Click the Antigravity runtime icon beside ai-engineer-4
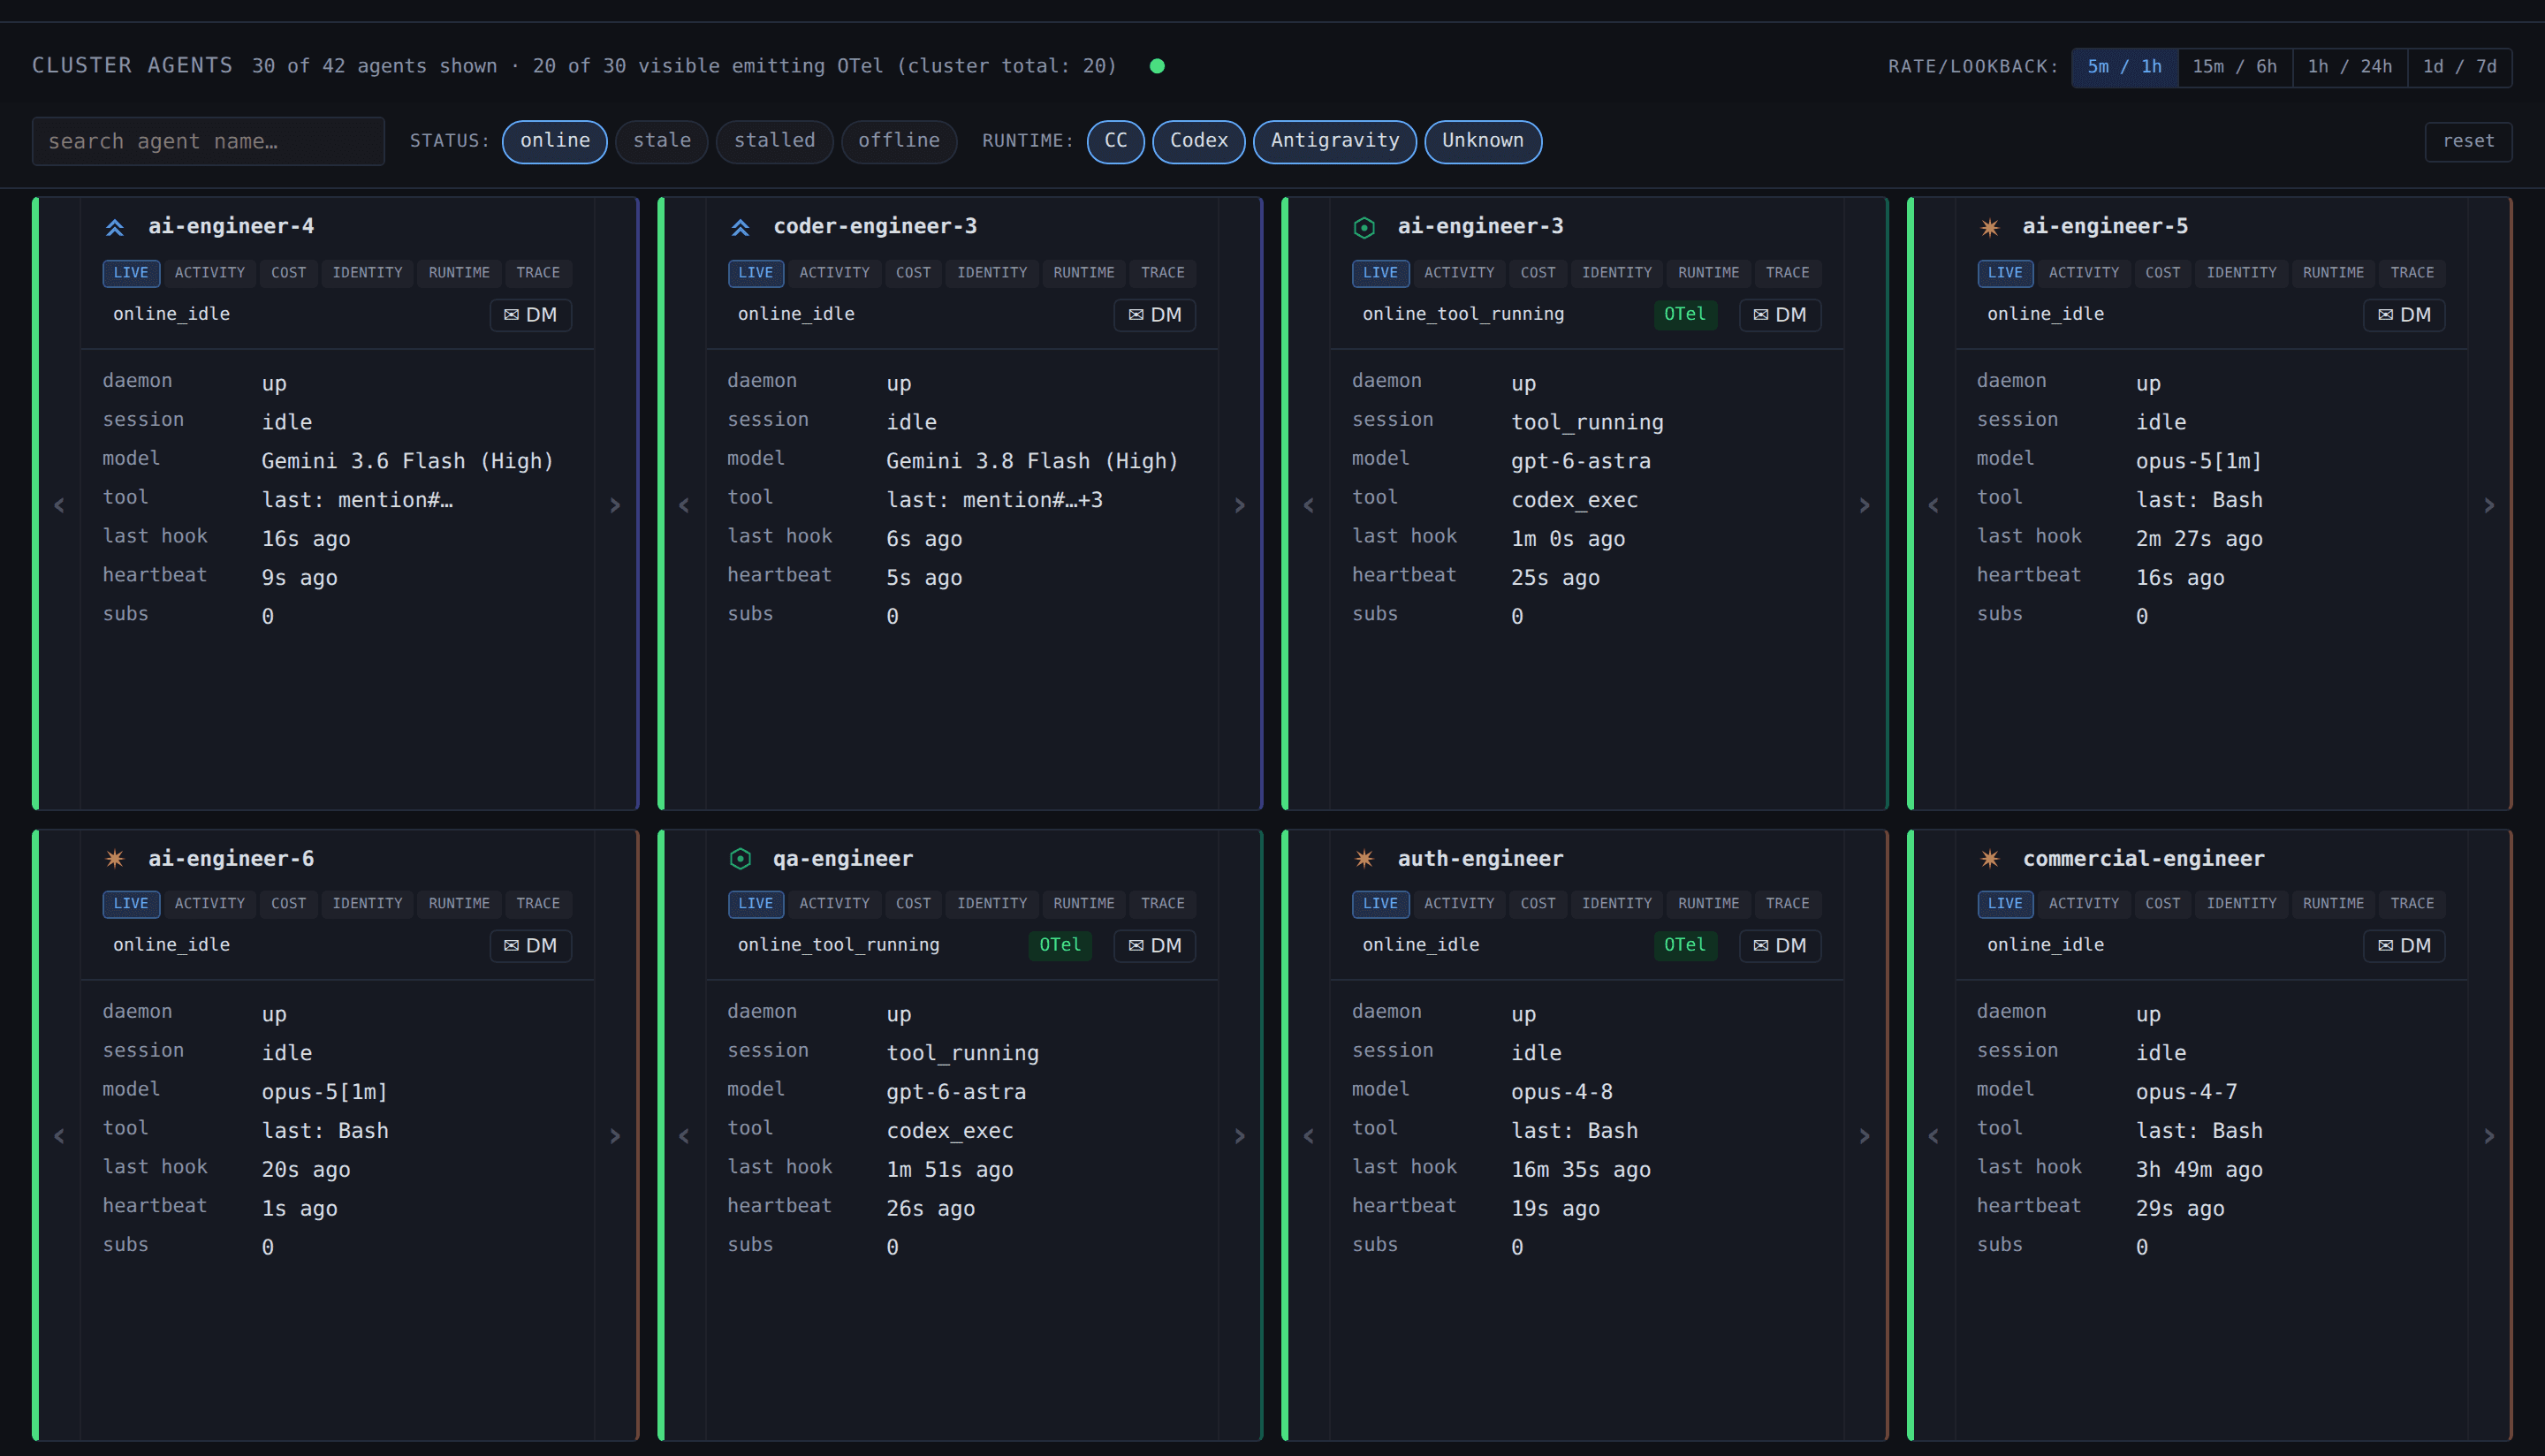This screenshot has width=2545, height=1456. tap(115, 227)
